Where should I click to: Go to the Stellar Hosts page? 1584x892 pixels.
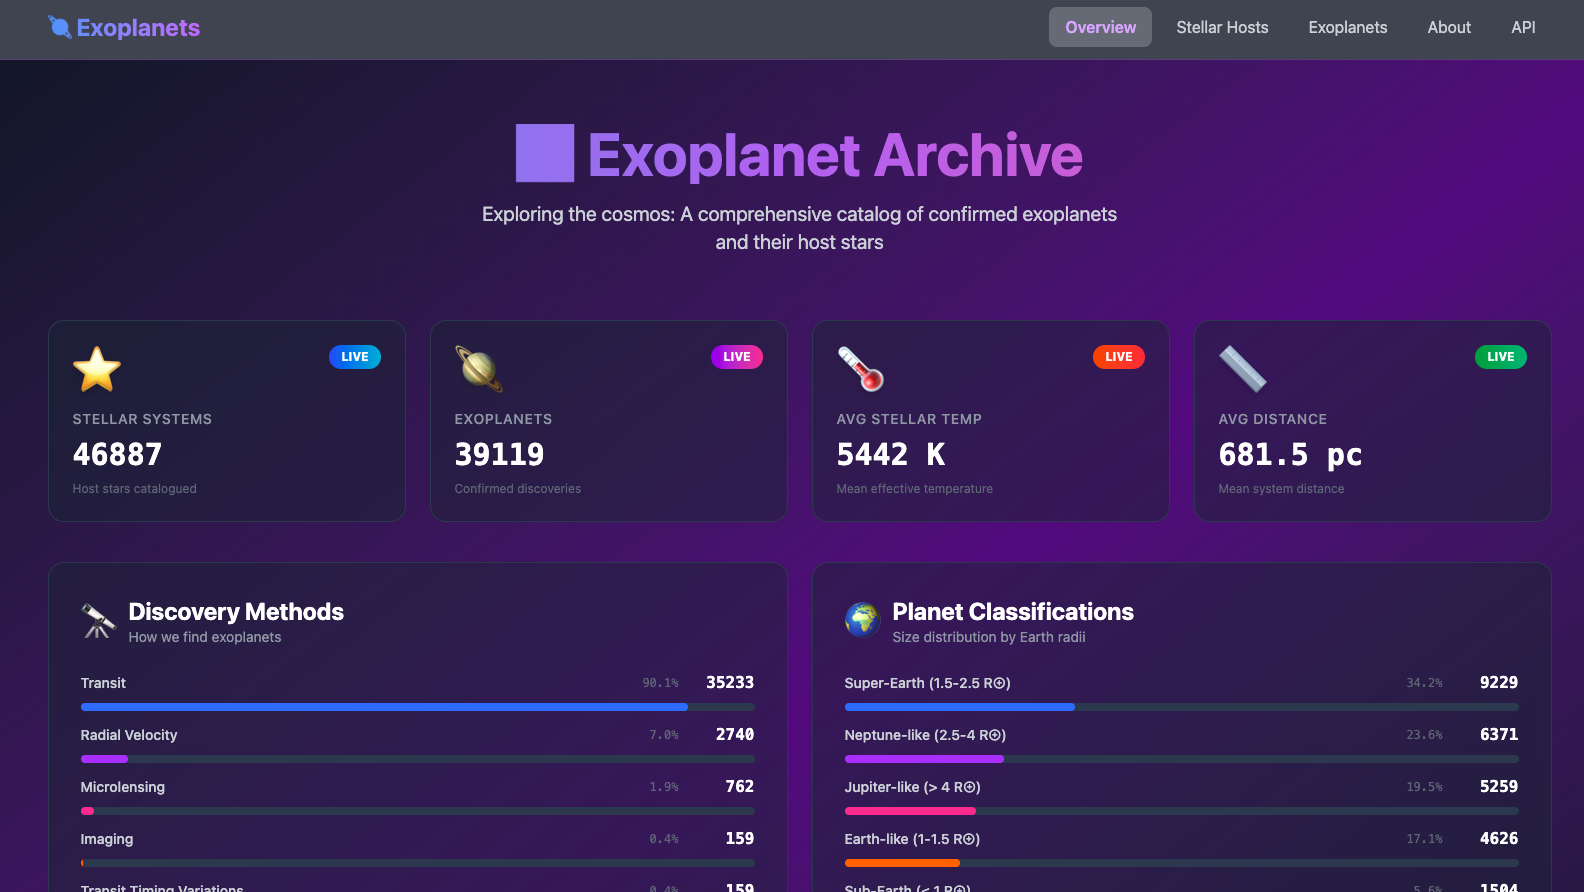pos(1222,27)
